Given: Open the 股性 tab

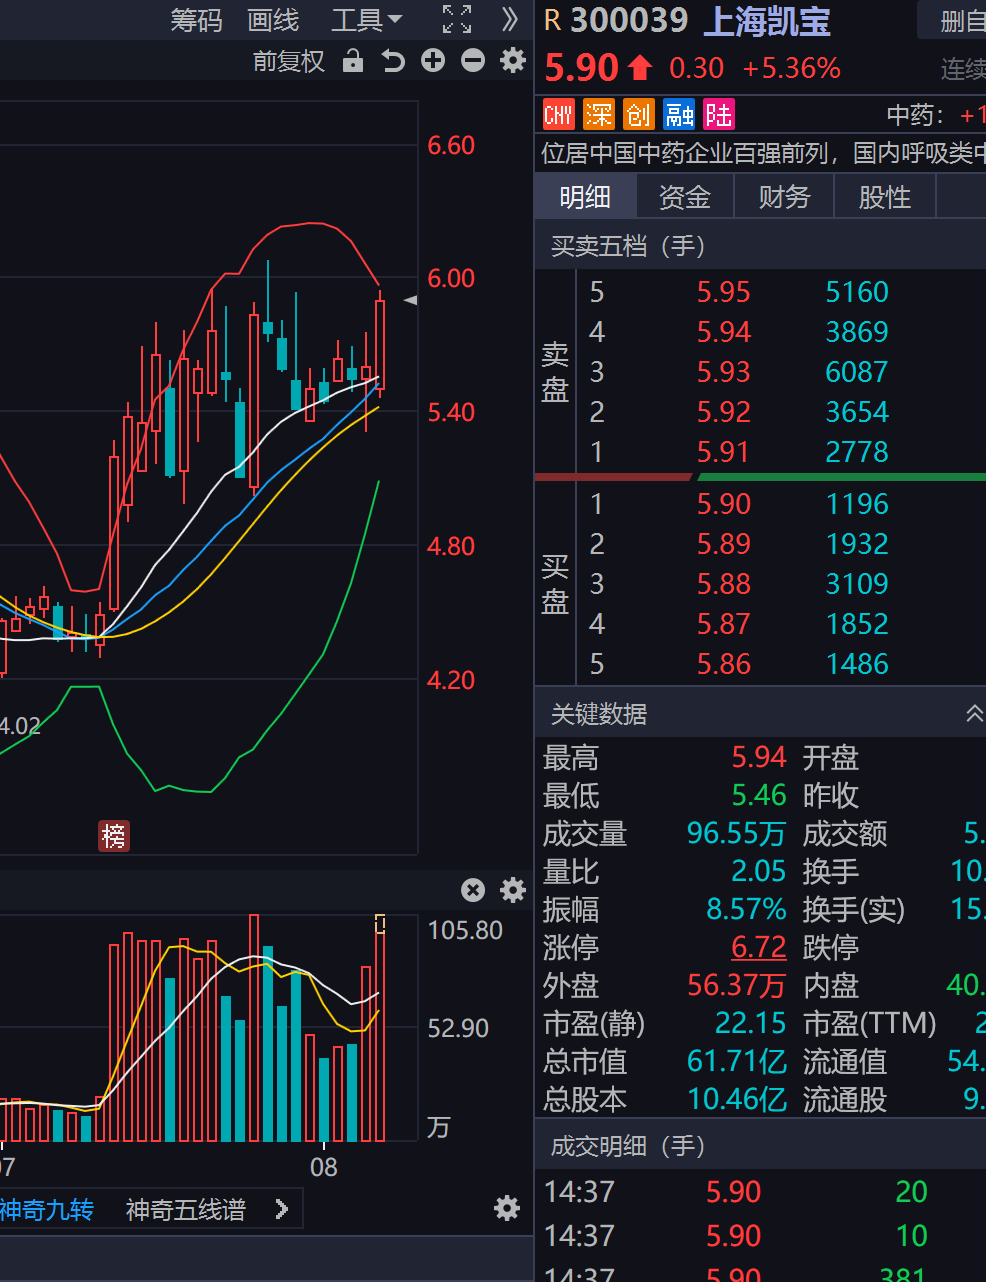Looking at the screenshot, I should pyautogui.click(x=885, y=197).
